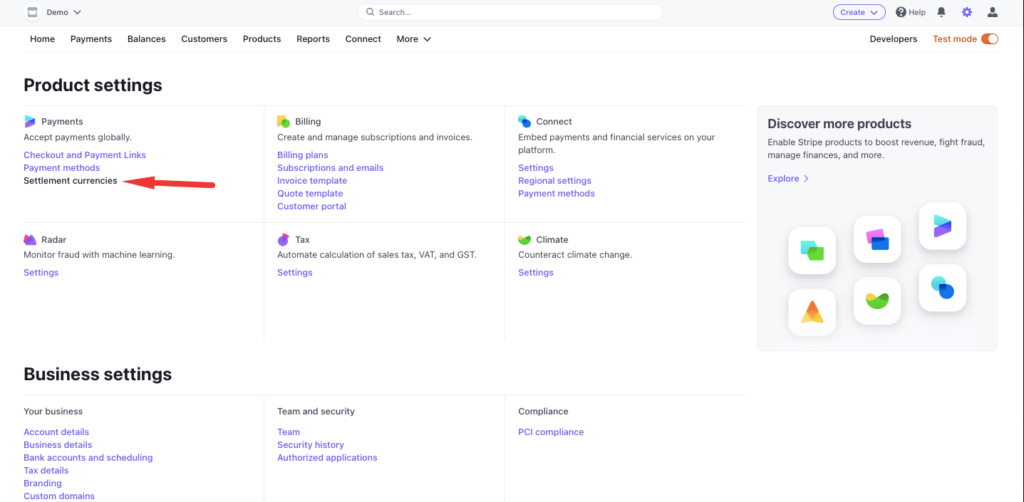Click the green Billing tile in Discover panel
1024x502 pixels.
pos(812,251)
